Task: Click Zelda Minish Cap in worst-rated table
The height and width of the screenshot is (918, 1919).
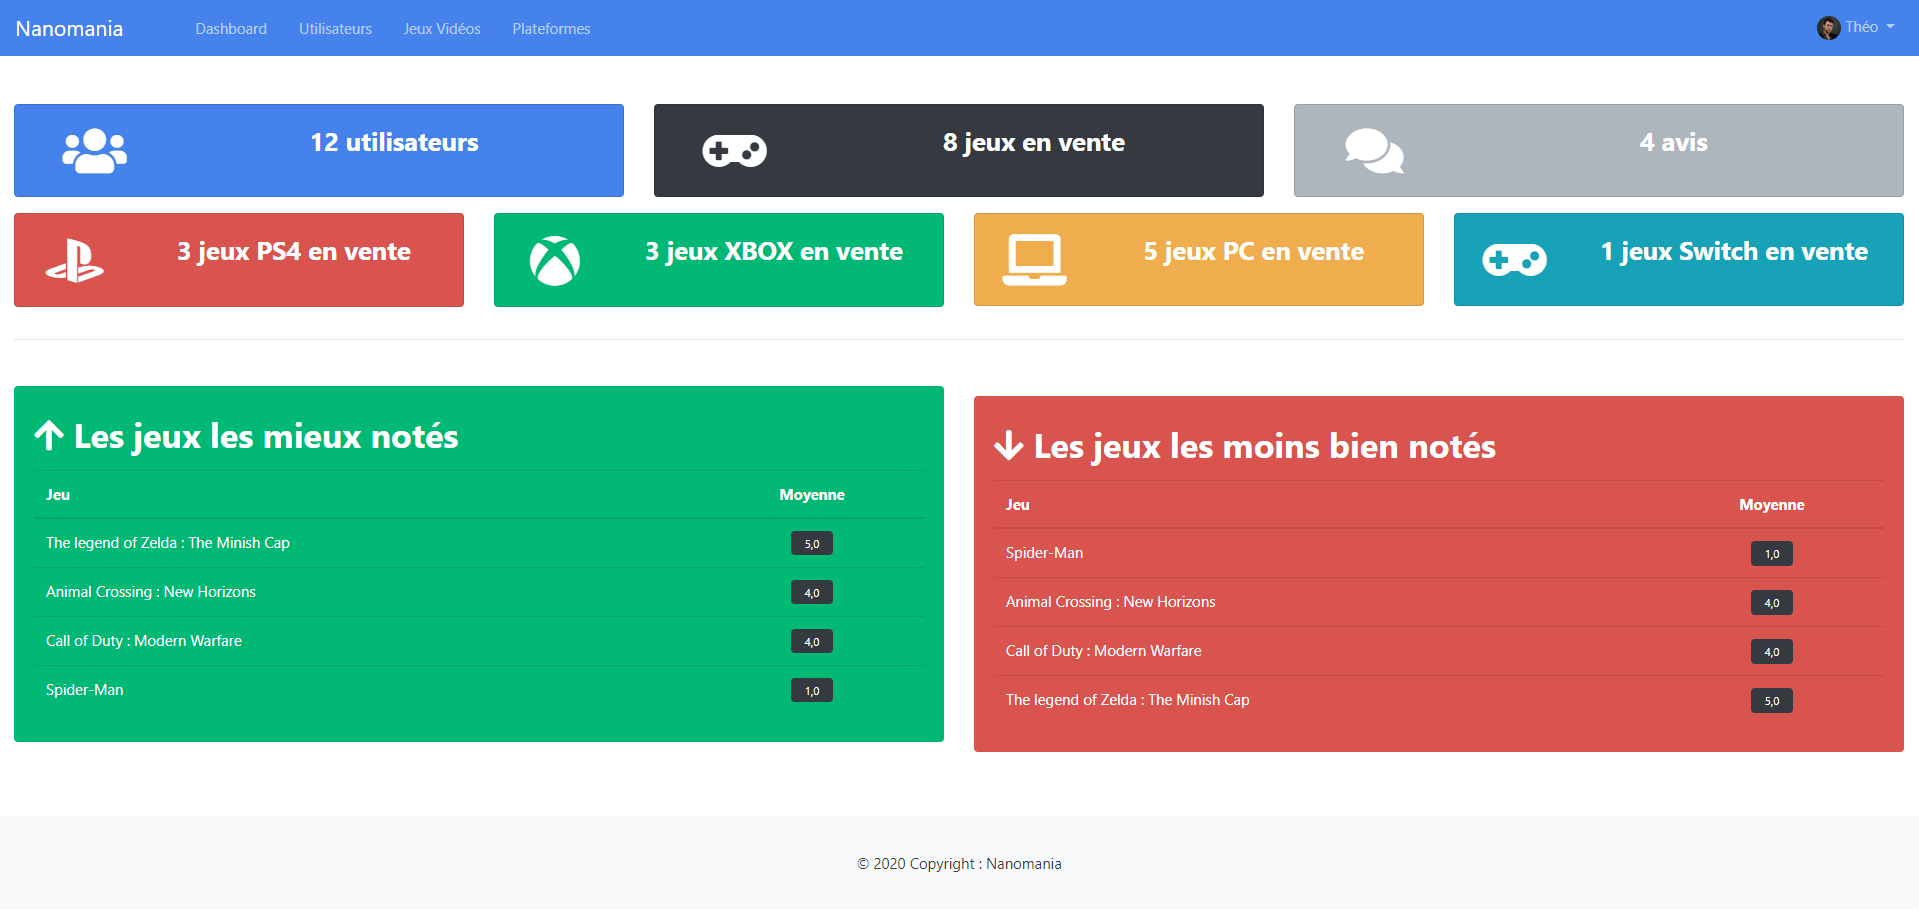Action: 1128,700
